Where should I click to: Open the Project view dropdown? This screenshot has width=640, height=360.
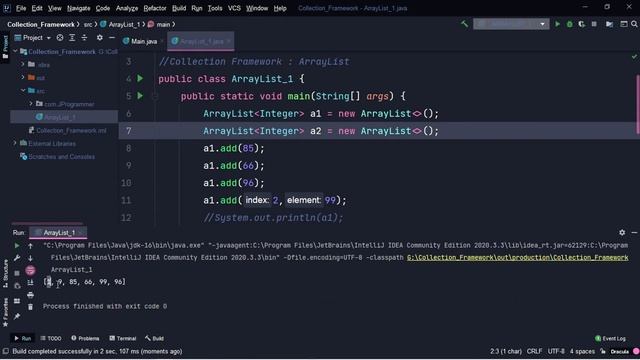33,38
